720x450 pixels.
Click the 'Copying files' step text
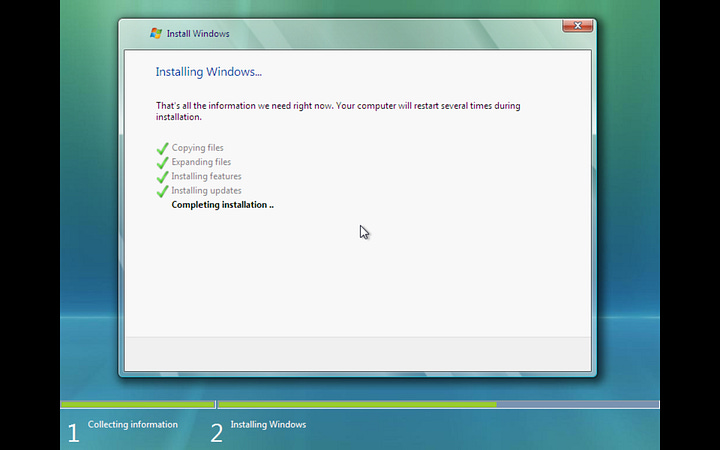pos(197,148)
